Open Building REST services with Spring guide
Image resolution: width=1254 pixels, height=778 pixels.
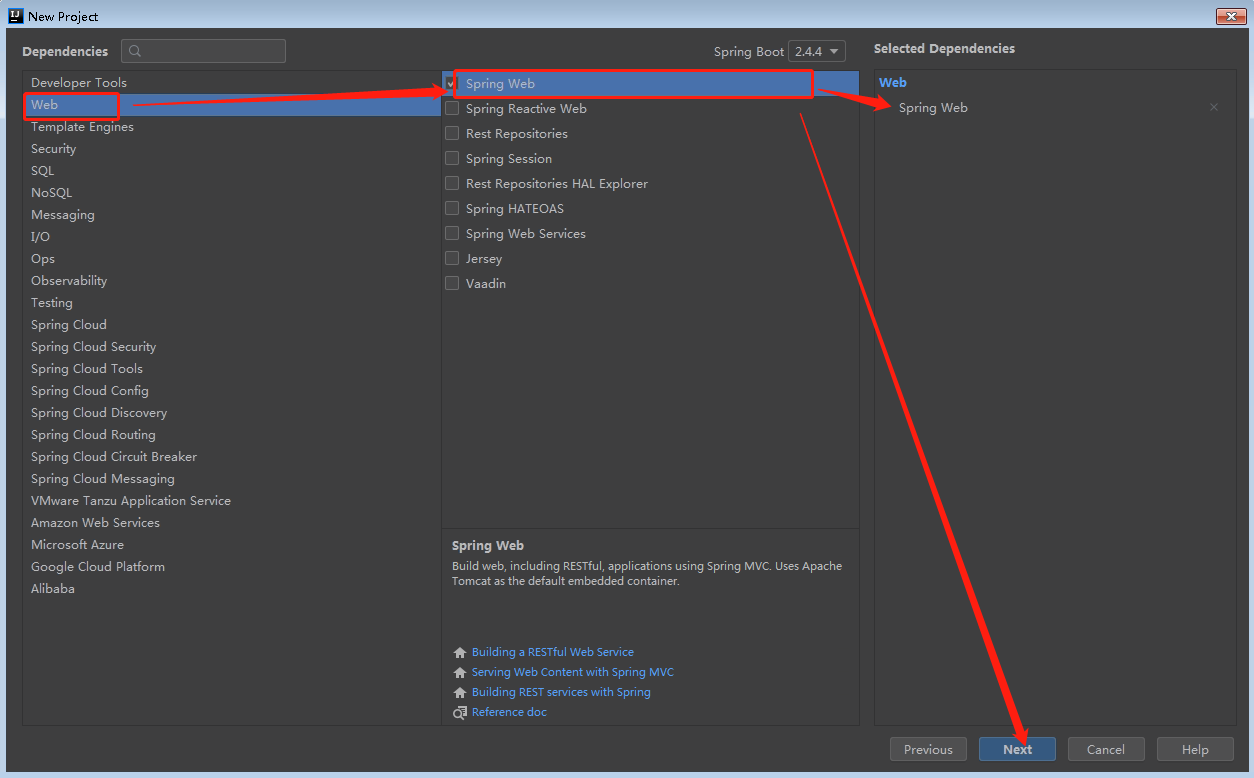pyautogui.click(x=561, y=692)
